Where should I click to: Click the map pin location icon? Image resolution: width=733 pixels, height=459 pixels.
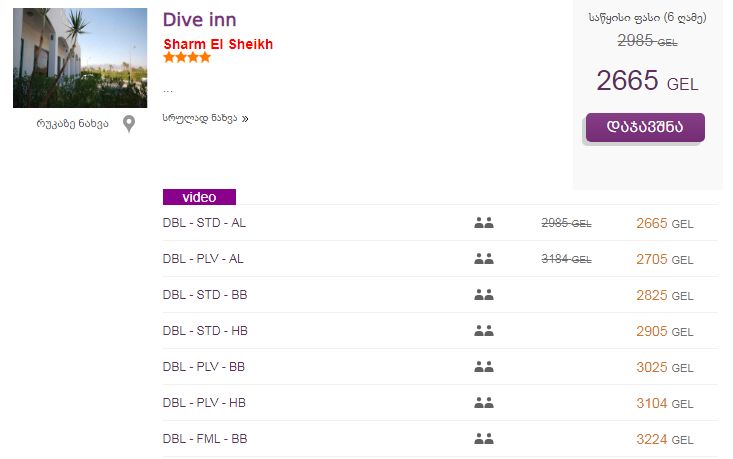coord(129,124)
